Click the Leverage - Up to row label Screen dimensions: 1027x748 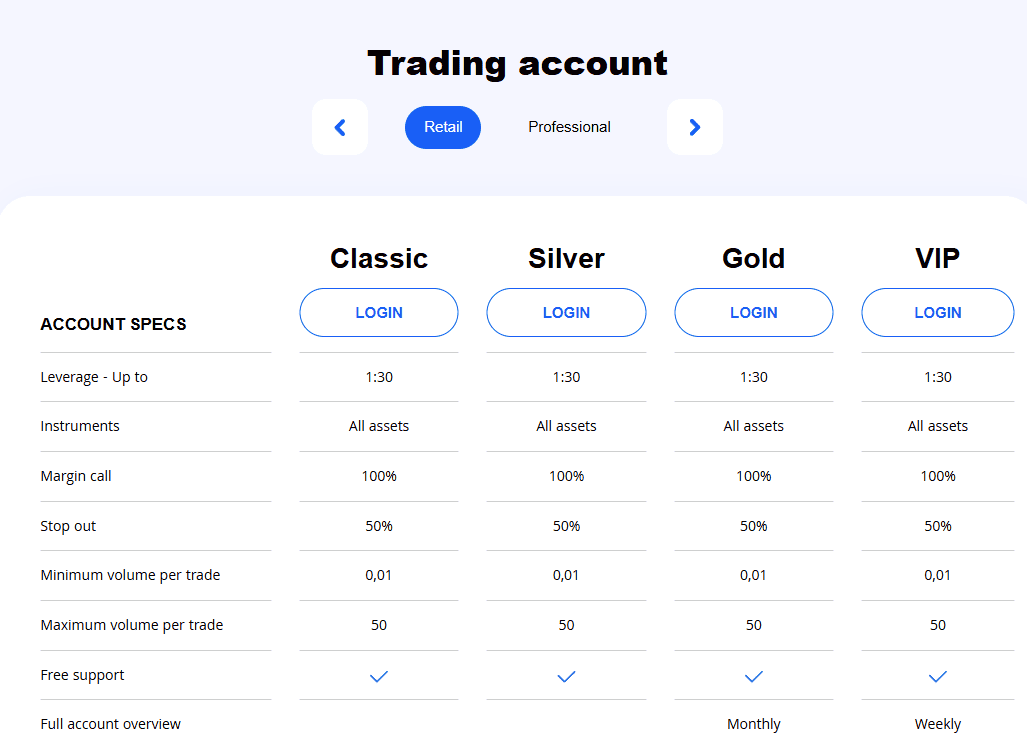95,377
